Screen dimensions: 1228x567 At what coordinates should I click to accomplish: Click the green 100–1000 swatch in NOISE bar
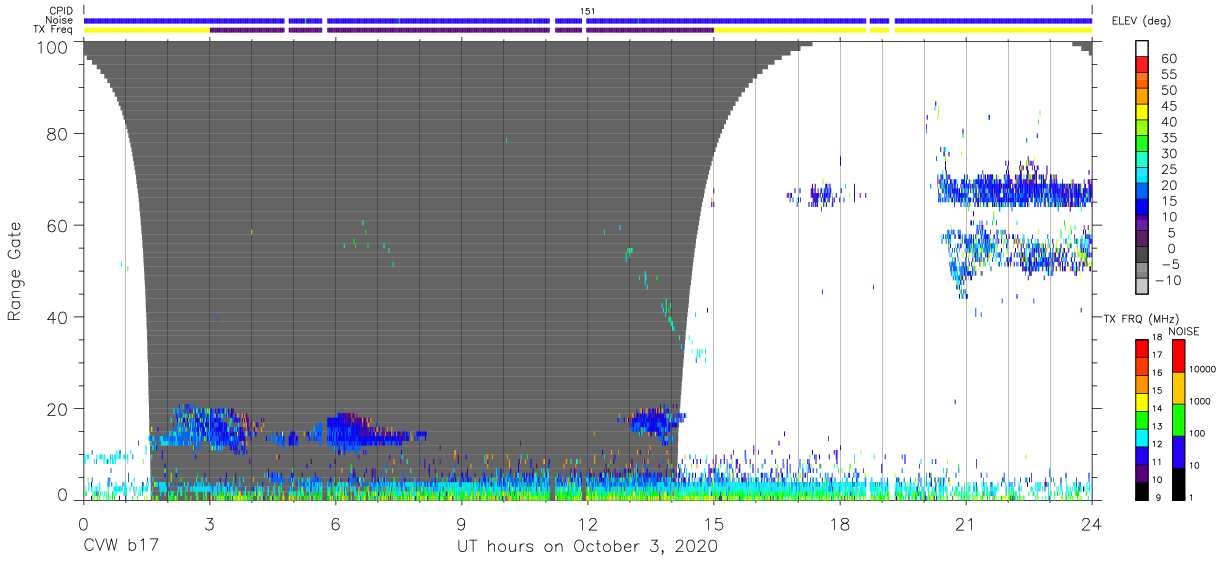pos(1179,419)
